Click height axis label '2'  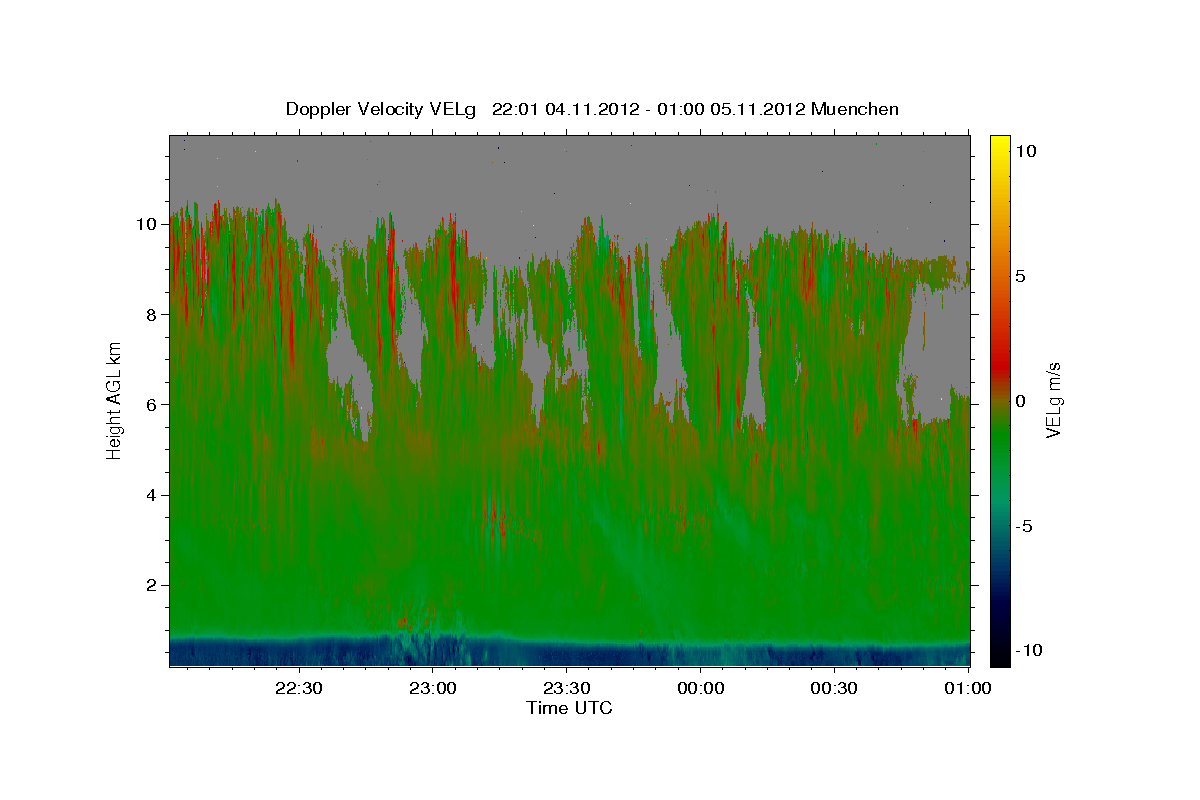tap(152, 585)
